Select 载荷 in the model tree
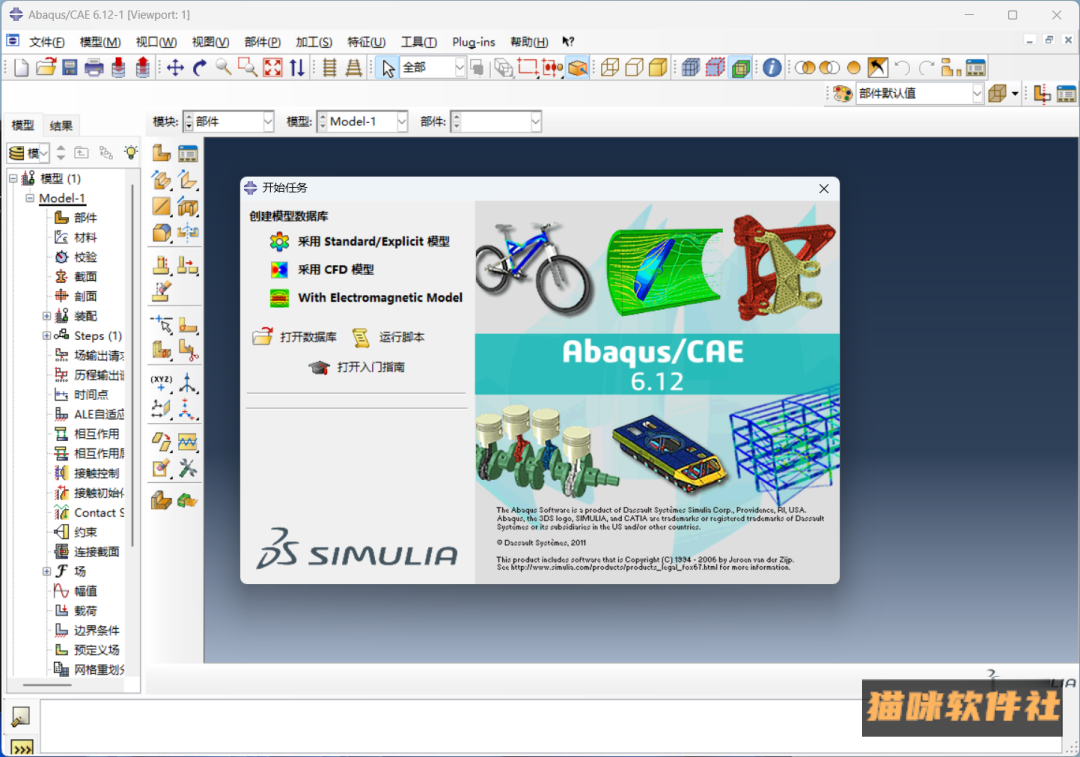Screen dimensions: 1080x757 coord(85,611)
